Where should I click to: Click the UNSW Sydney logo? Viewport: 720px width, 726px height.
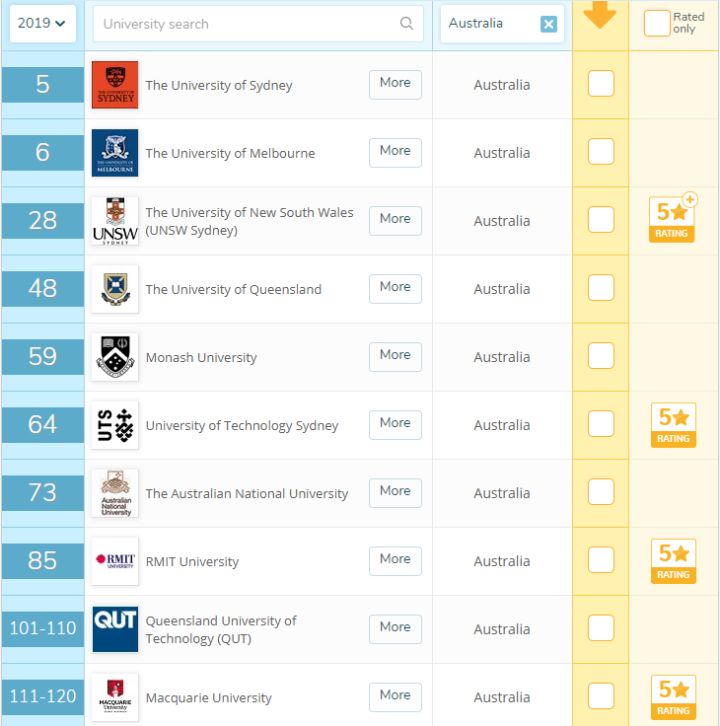pyautogui.click(x=115, y=221)
